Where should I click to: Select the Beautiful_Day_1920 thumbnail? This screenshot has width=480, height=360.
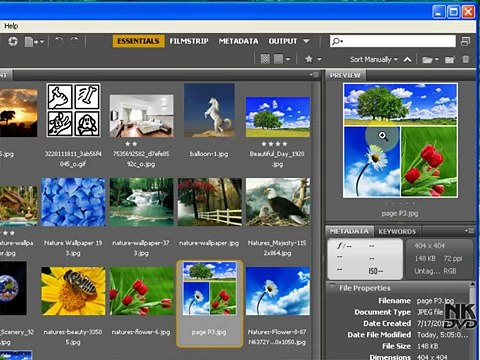tap(278, 117)
